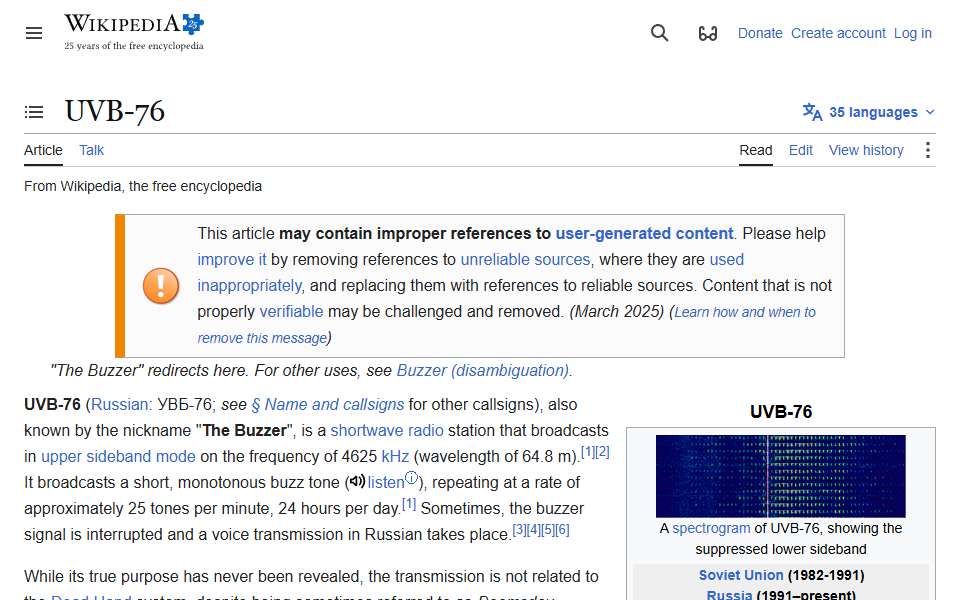Open the more options vertical dots
Screen dimensions: 960x600
(928, 150)
